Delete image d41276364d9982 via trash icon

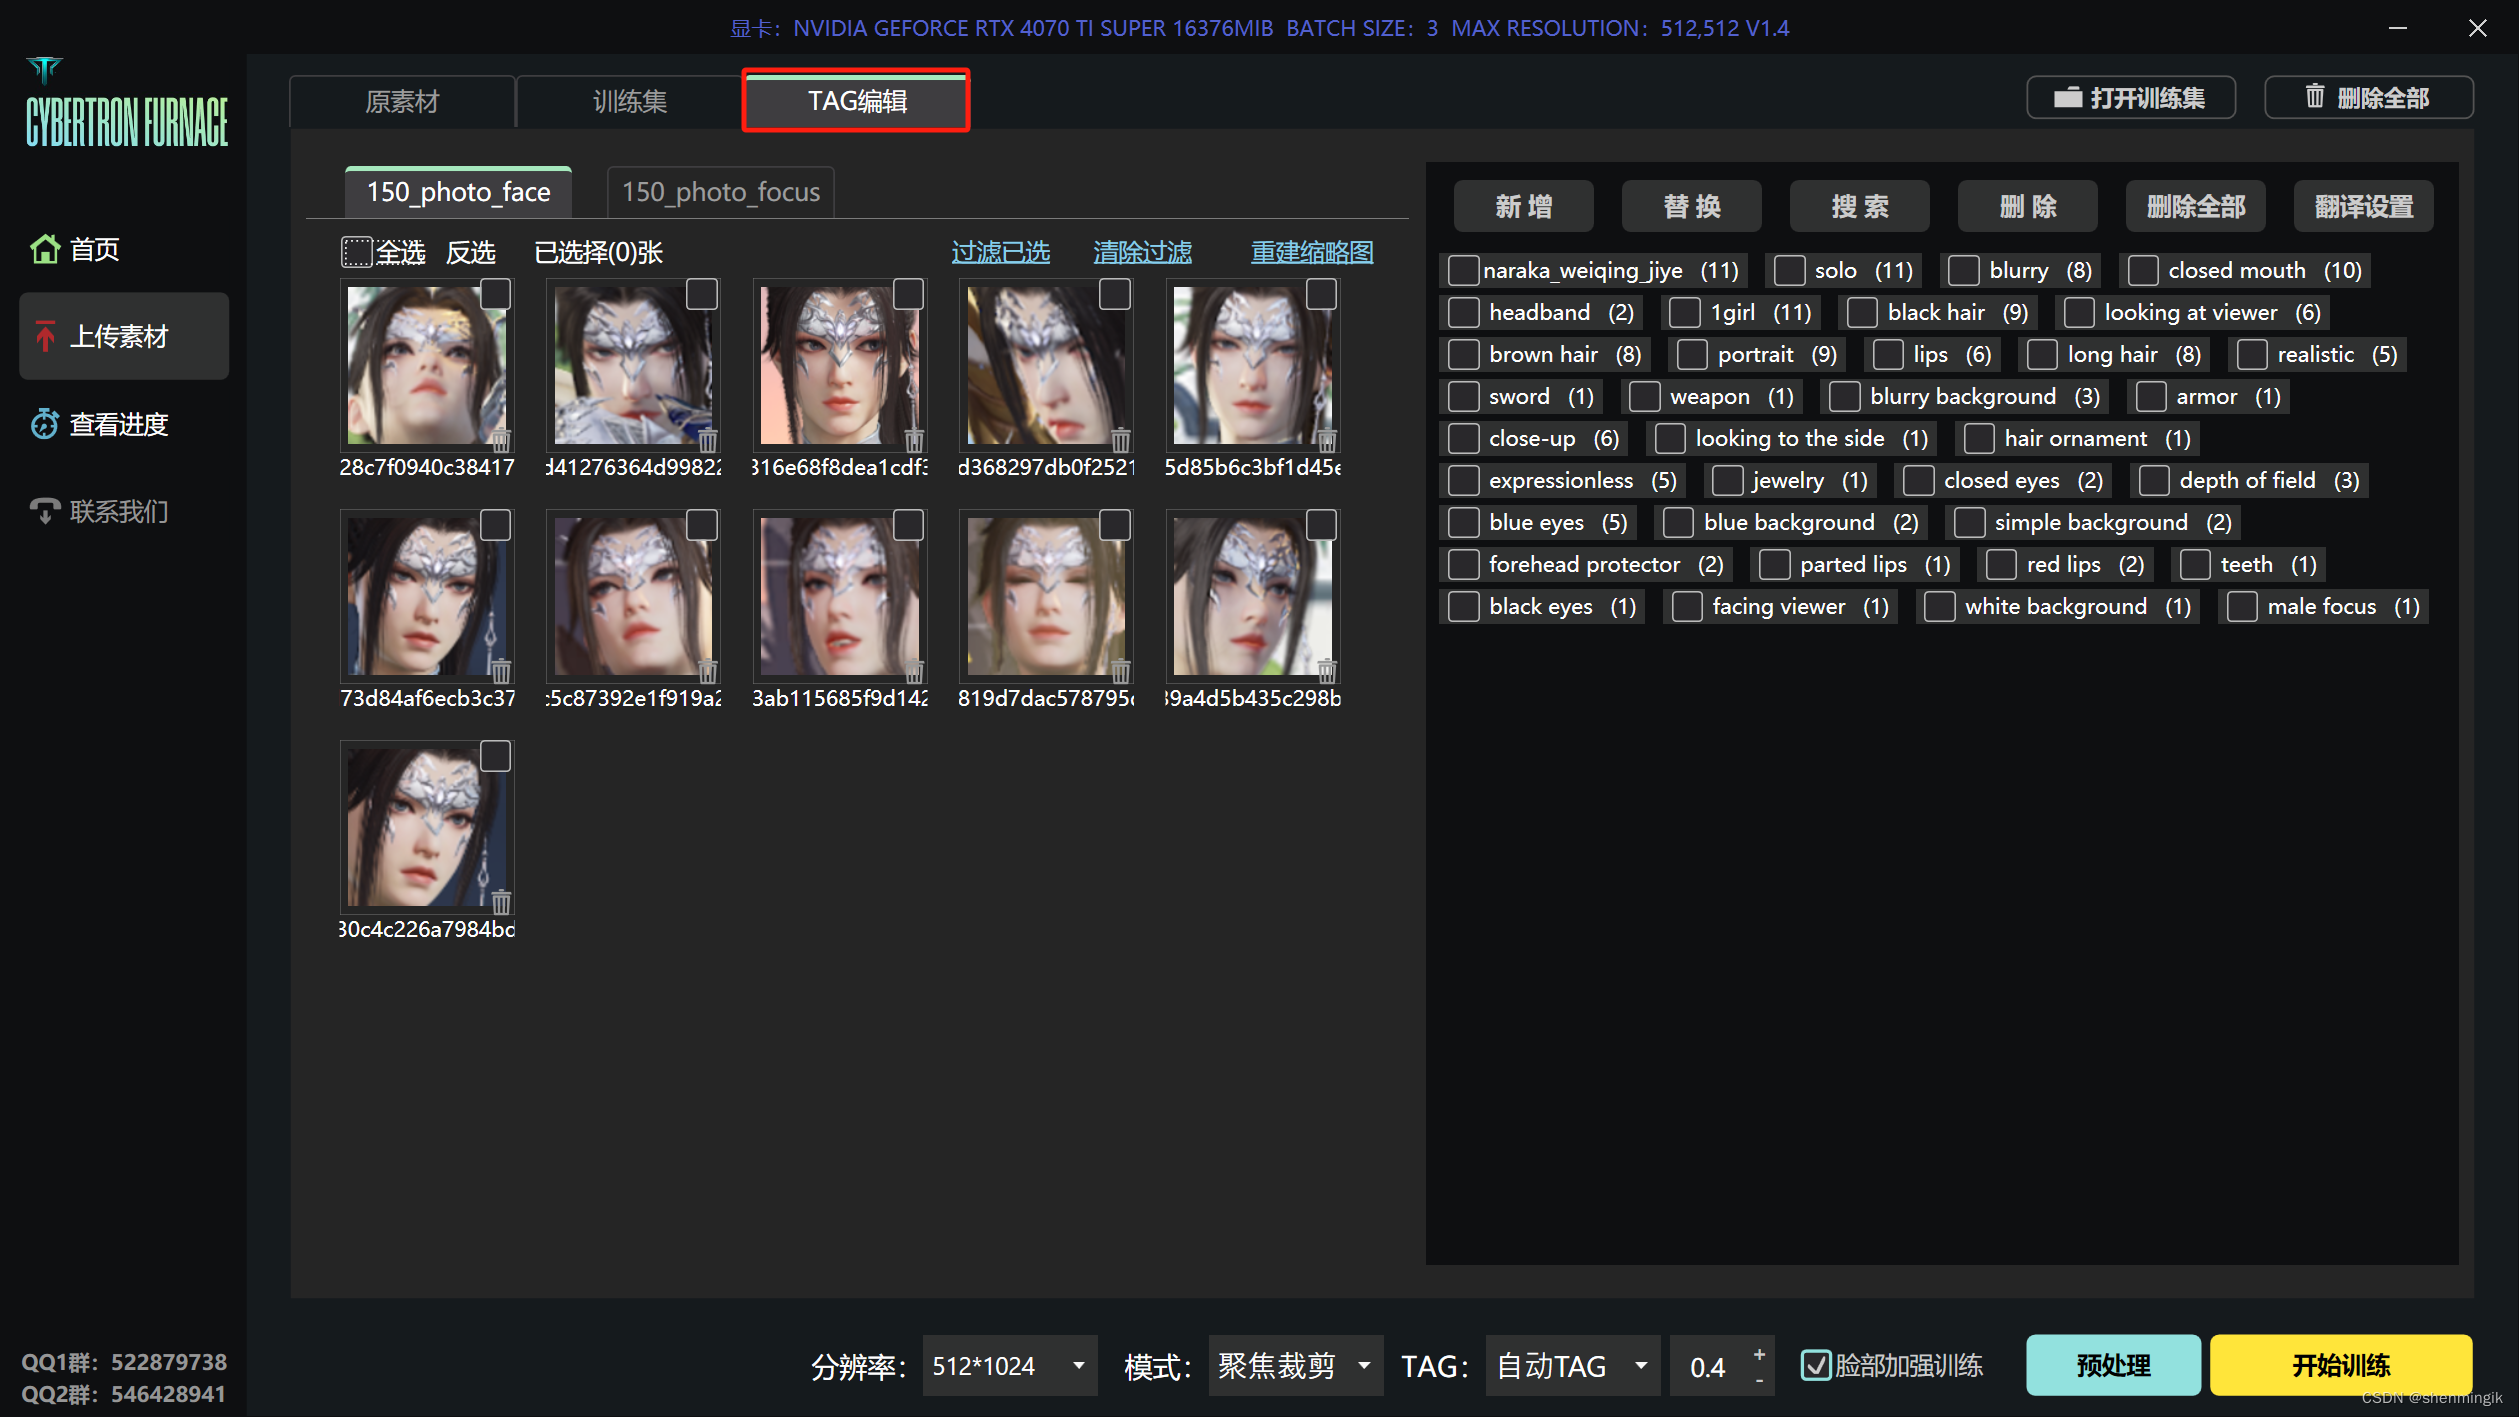pos(708,440)
